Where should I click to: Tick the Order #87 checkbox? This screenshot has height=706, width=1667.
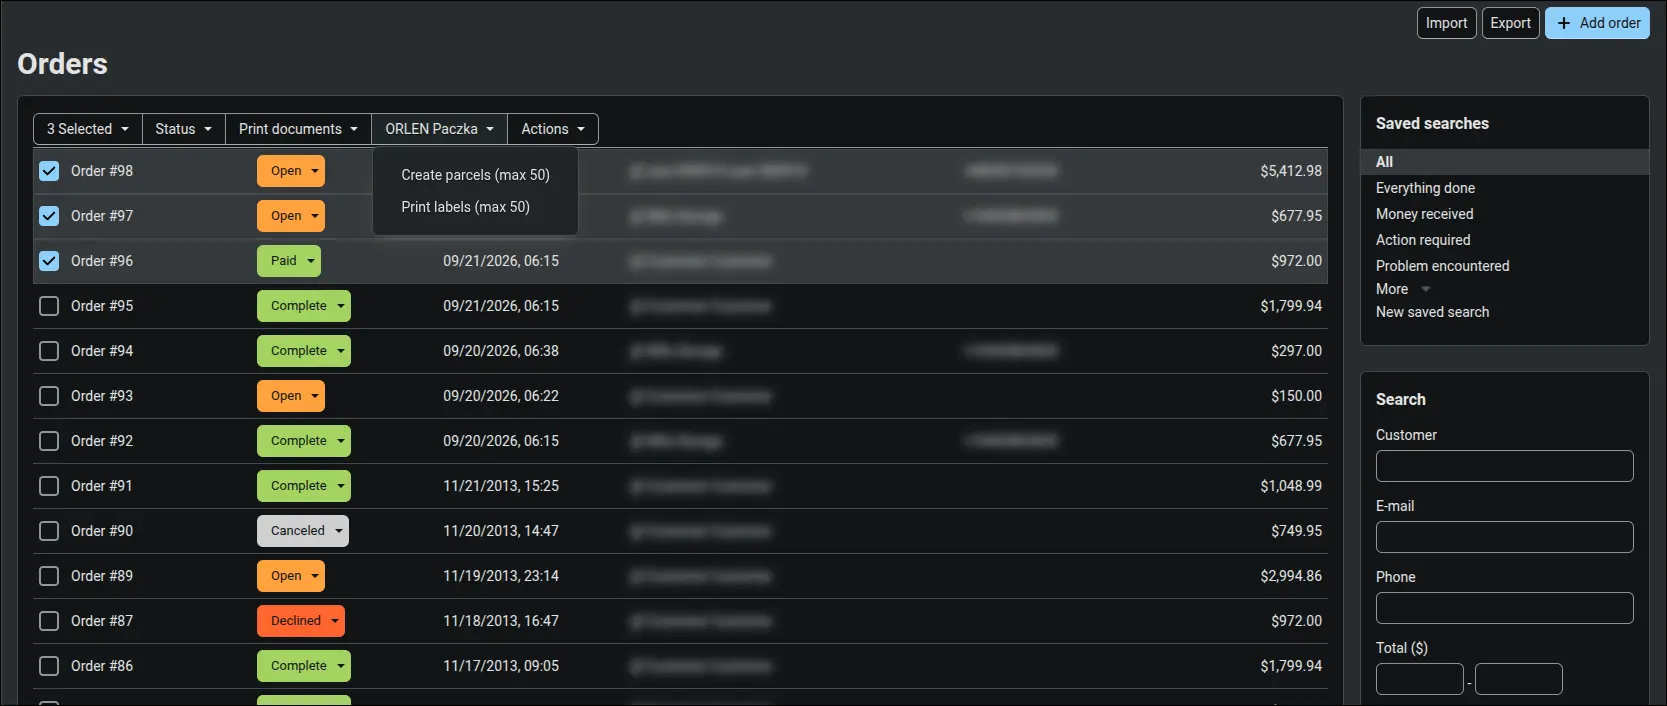(x=49, y=621)
